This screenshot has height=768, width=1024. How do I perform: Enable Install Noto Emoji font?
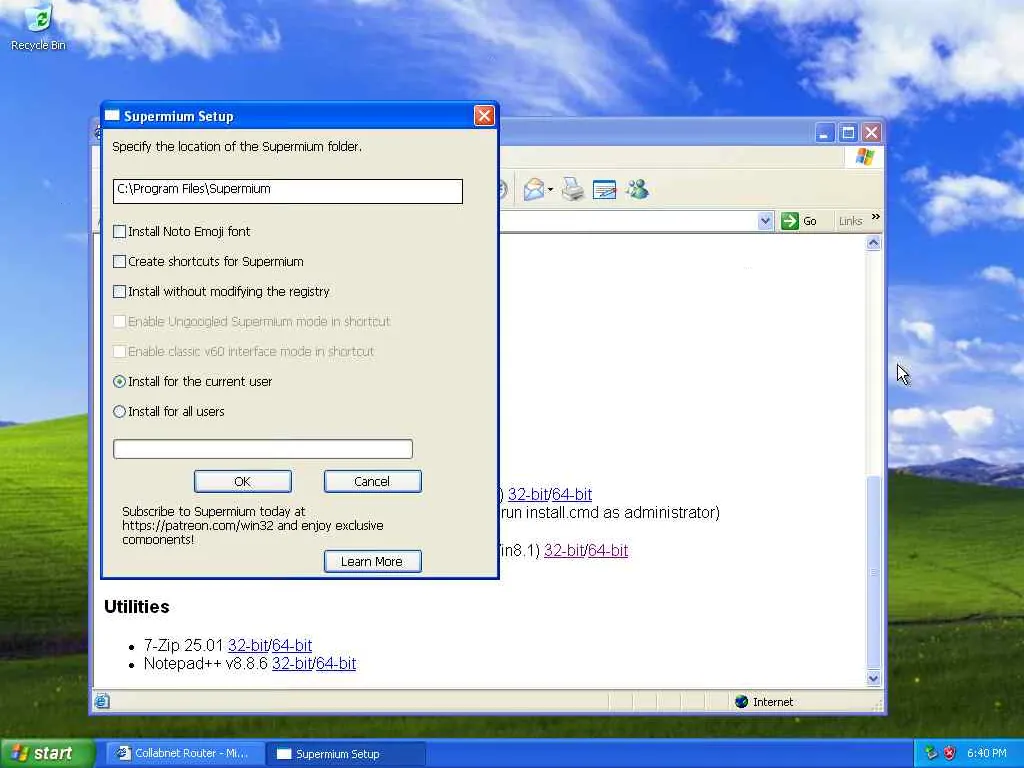coord(120,231)
